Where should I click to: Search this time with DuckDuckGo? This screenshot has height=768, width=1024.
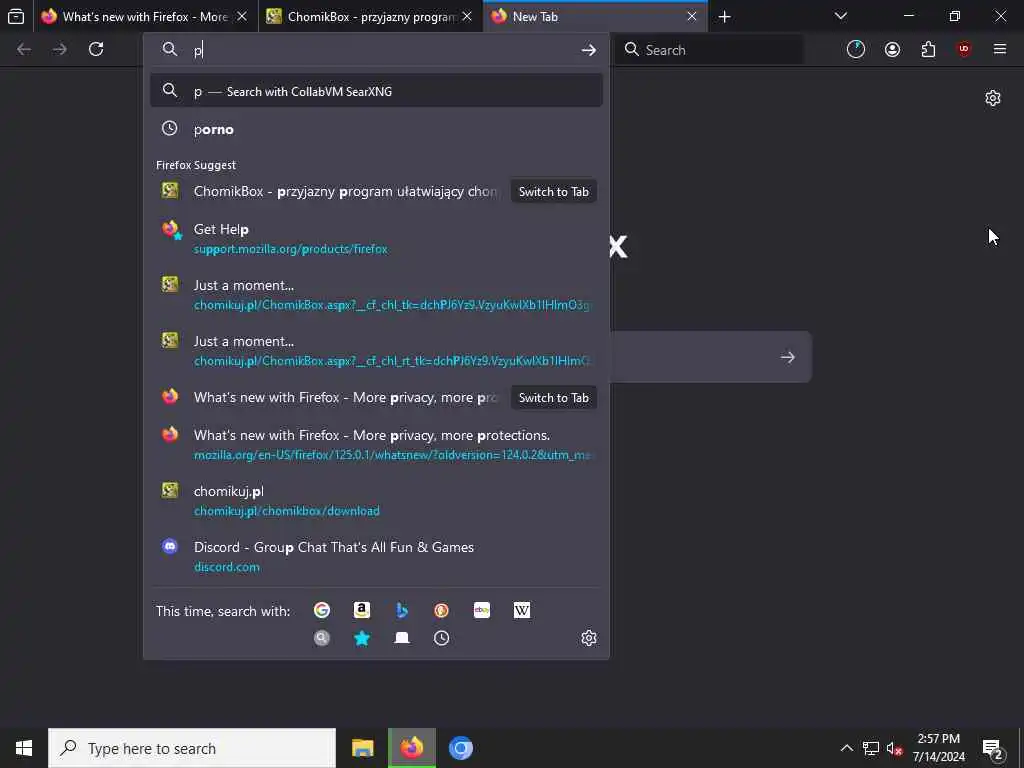tap(441, 610)
